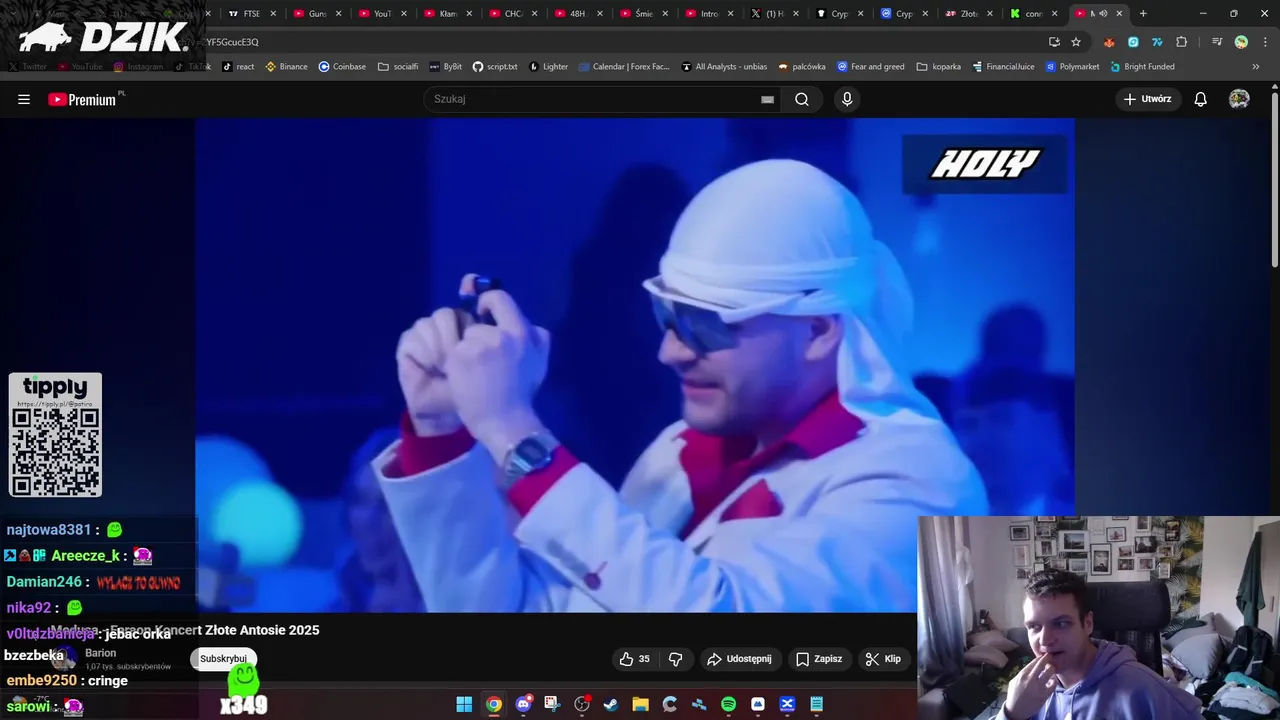The height and width of the screenshot is (720, 1280).
Task: Click the tipply QR code thumbnail
Action: (x=55, y=435)
